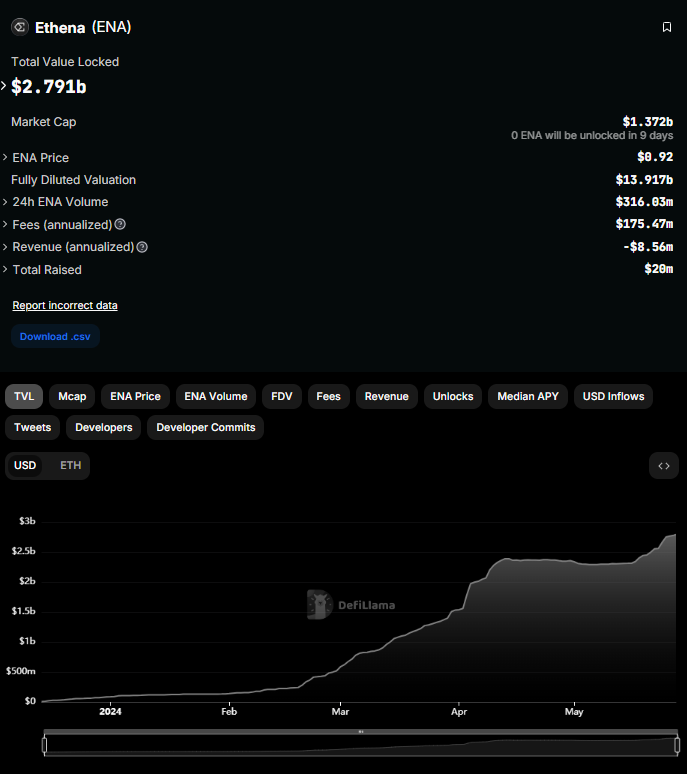Enable the Developer Commits chart metric

pos(206,427)
